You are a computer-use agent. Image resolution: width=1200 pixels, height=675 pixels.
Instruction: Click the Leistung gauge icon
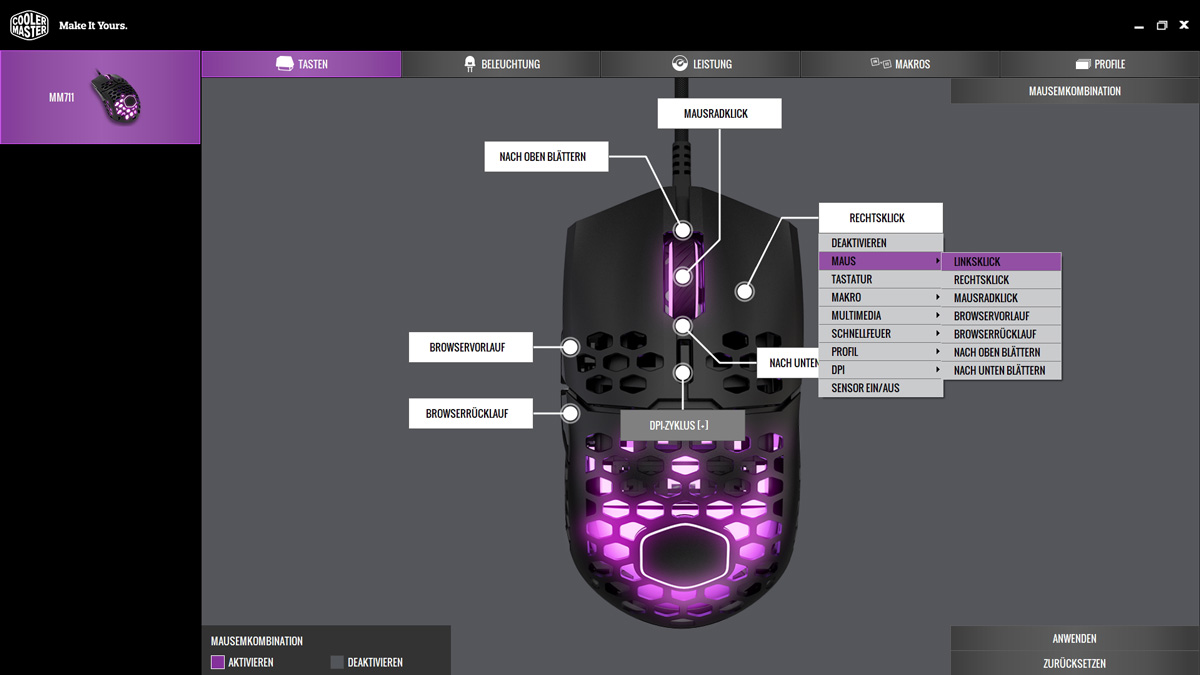point(680,63)
